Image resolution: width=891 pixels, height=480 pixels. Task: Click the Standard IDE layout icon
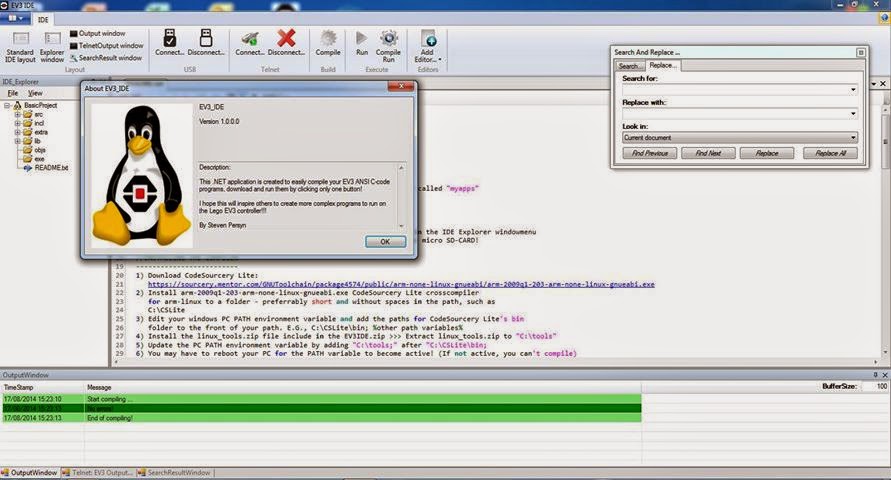click(20, 47)
